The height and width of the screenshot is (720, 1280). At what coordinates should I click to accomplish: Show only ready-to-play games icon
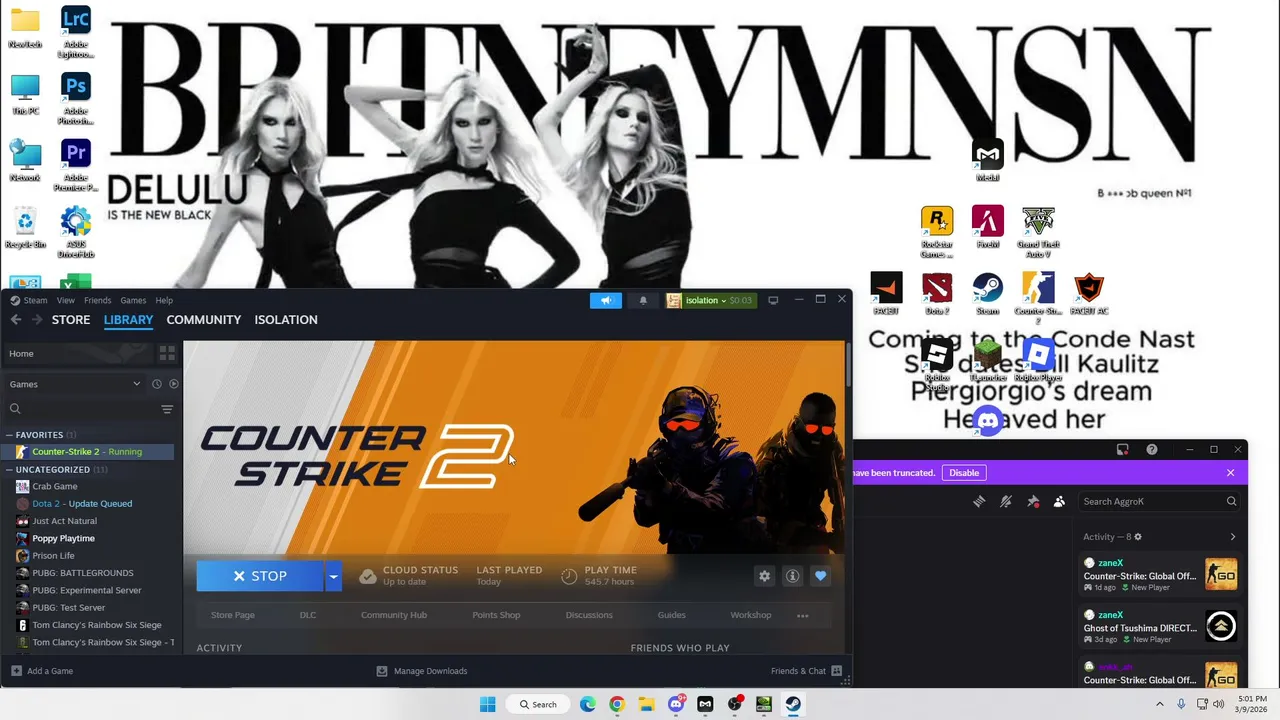[x=174, y=384]
